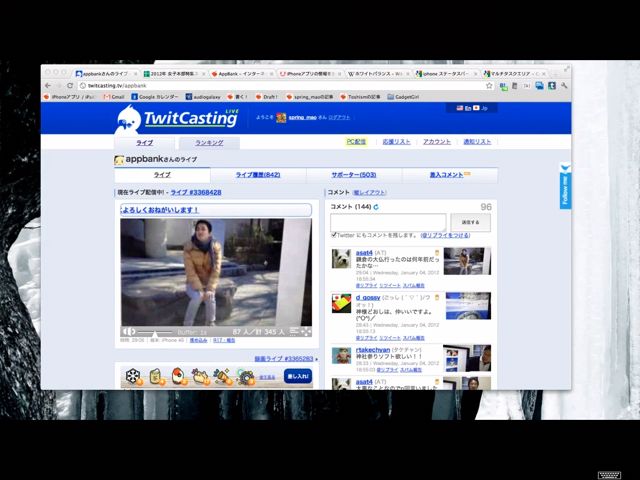
Task: Open the アカウント link
Action: click(437, 142)
